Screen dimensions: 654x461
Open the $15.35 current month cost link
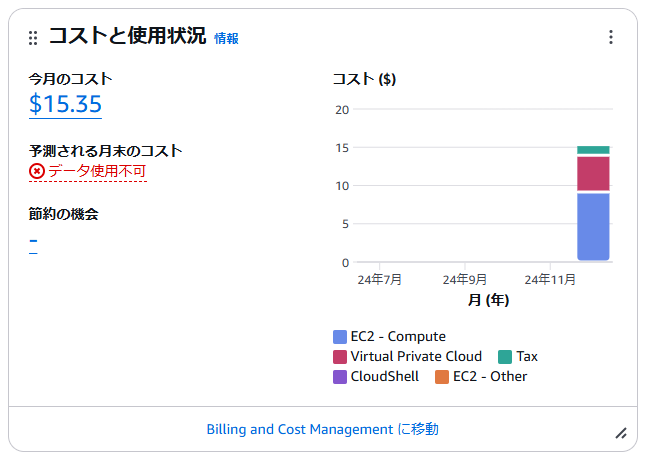(65, 104)
